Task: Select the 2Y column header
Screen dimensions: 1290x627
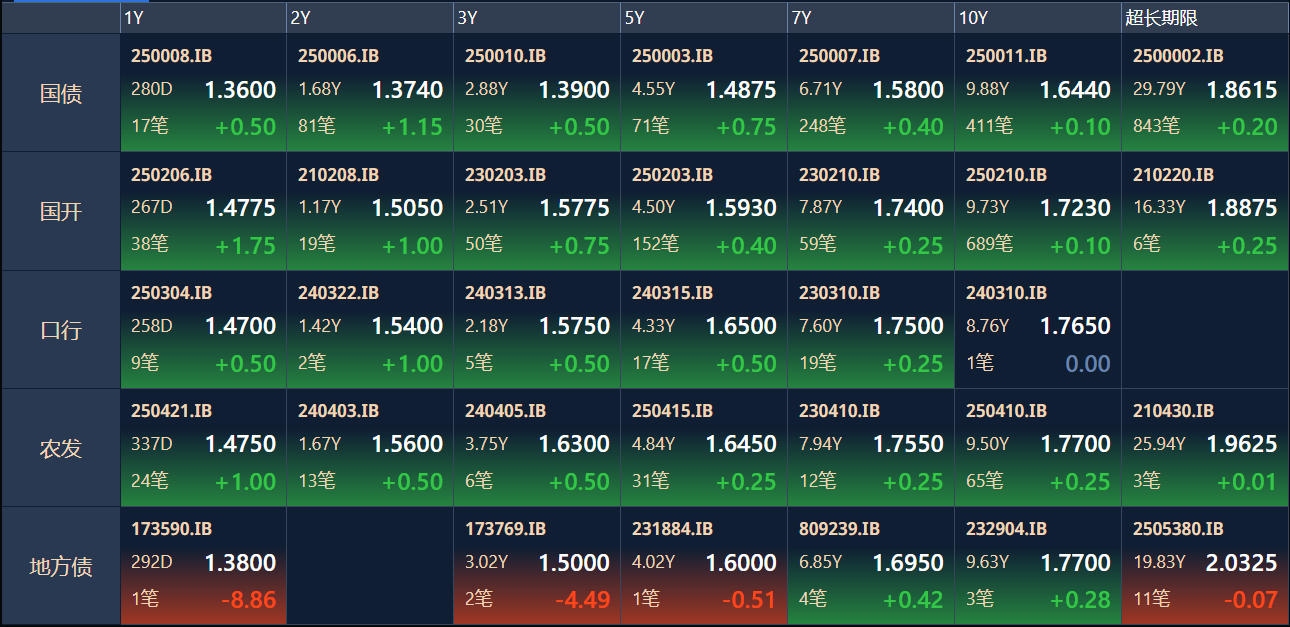Action: [369, 18]
